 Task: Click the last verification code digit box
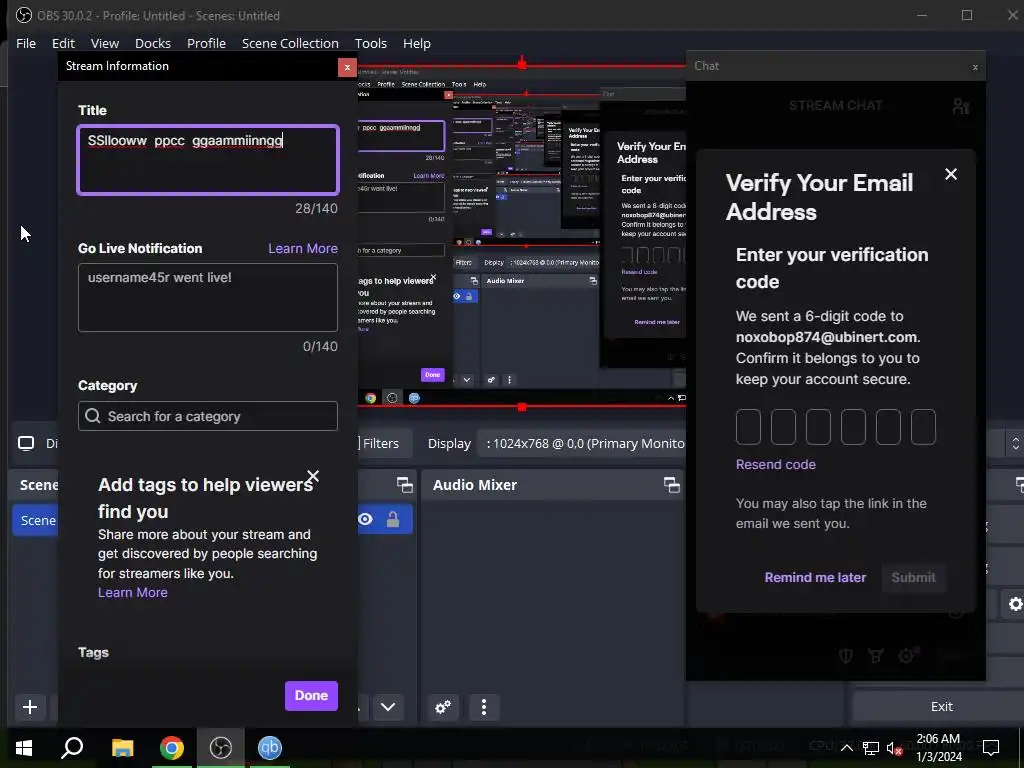pyautogui.click(x=923, y=427)
